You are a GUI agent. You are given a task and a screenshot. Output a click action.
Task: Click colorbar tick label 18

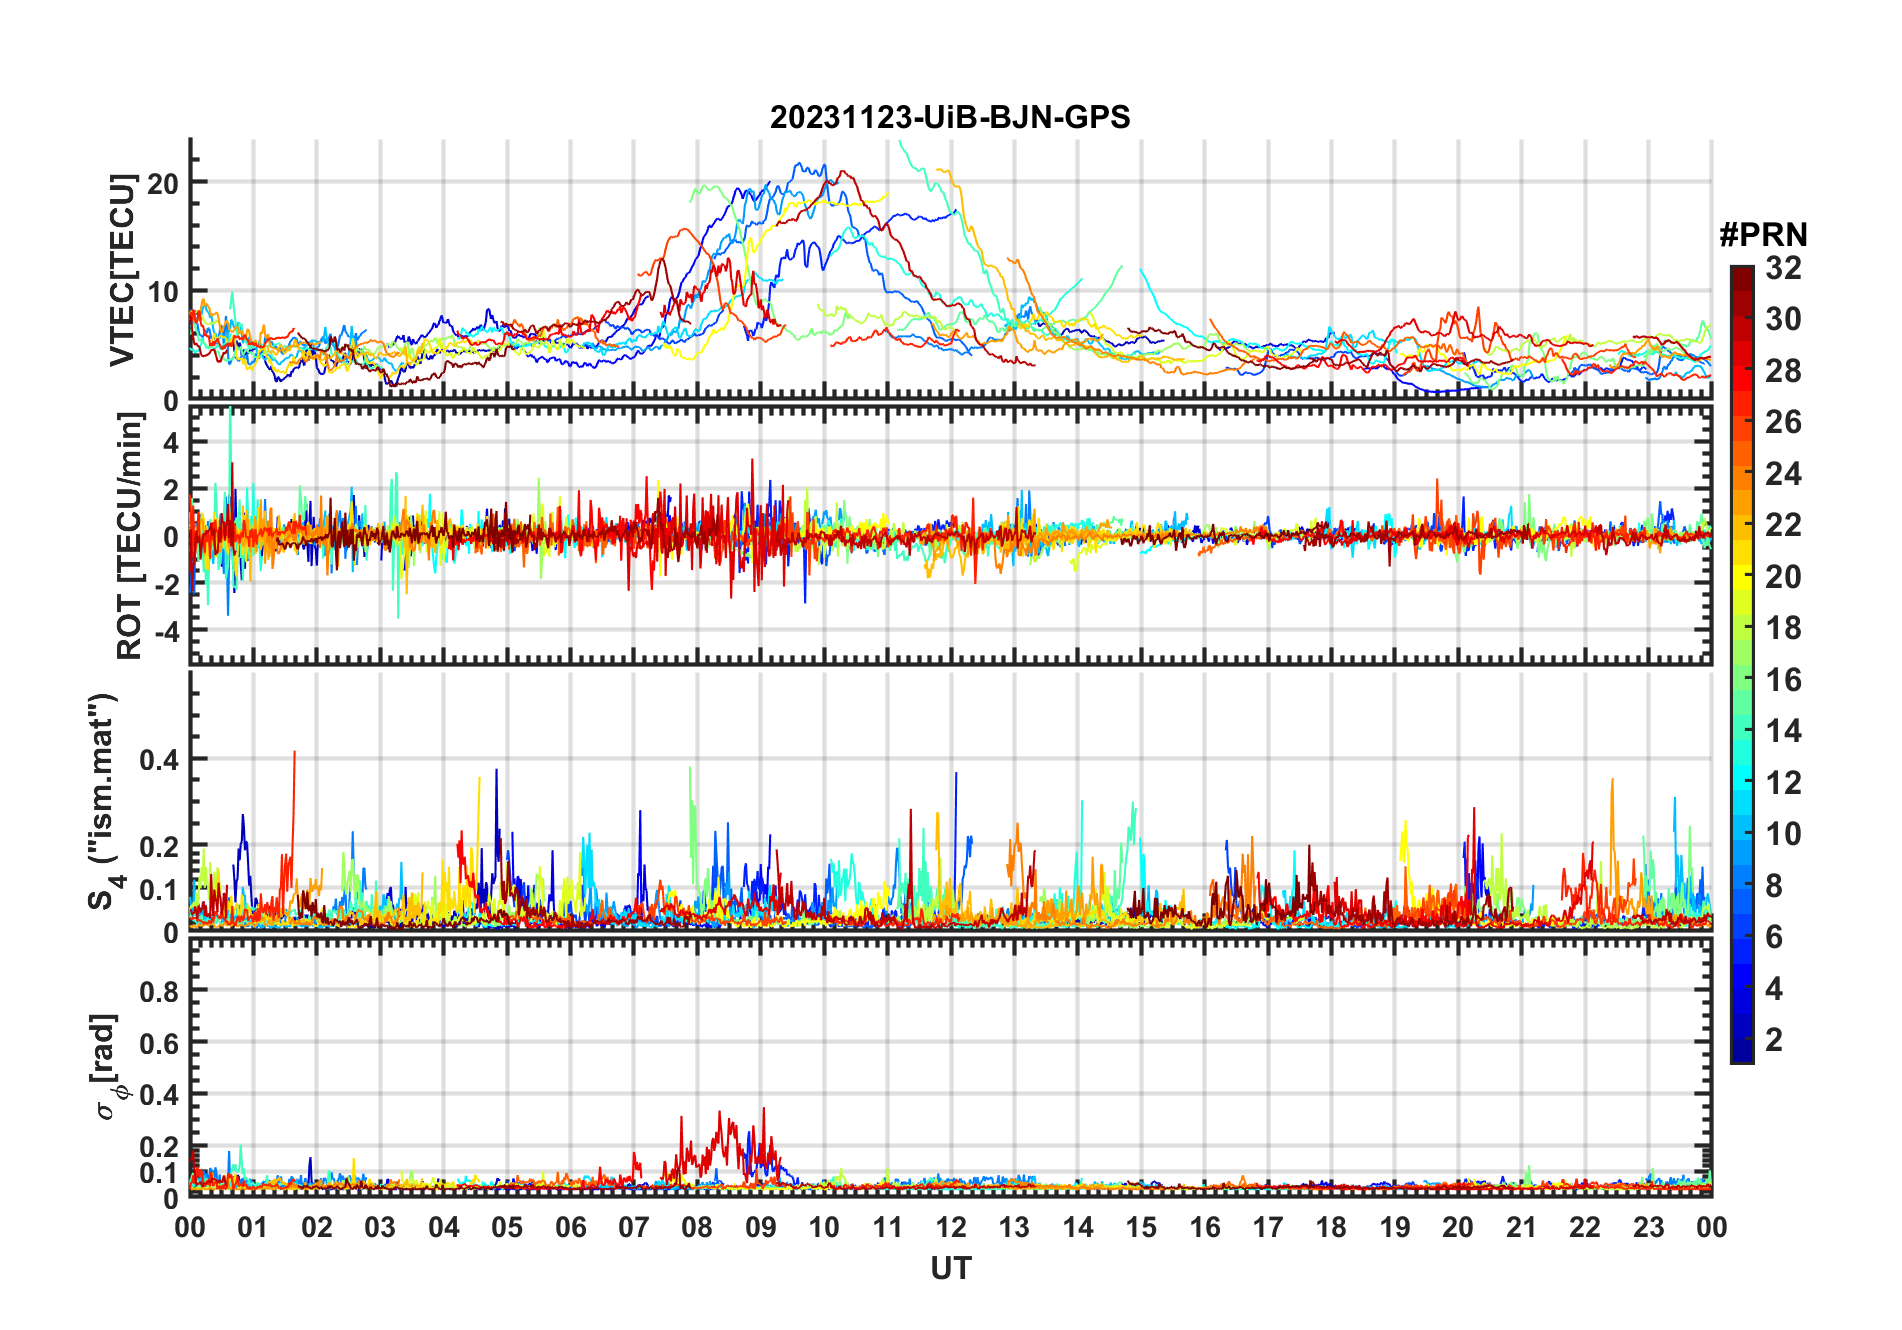tap(1783, 628)
